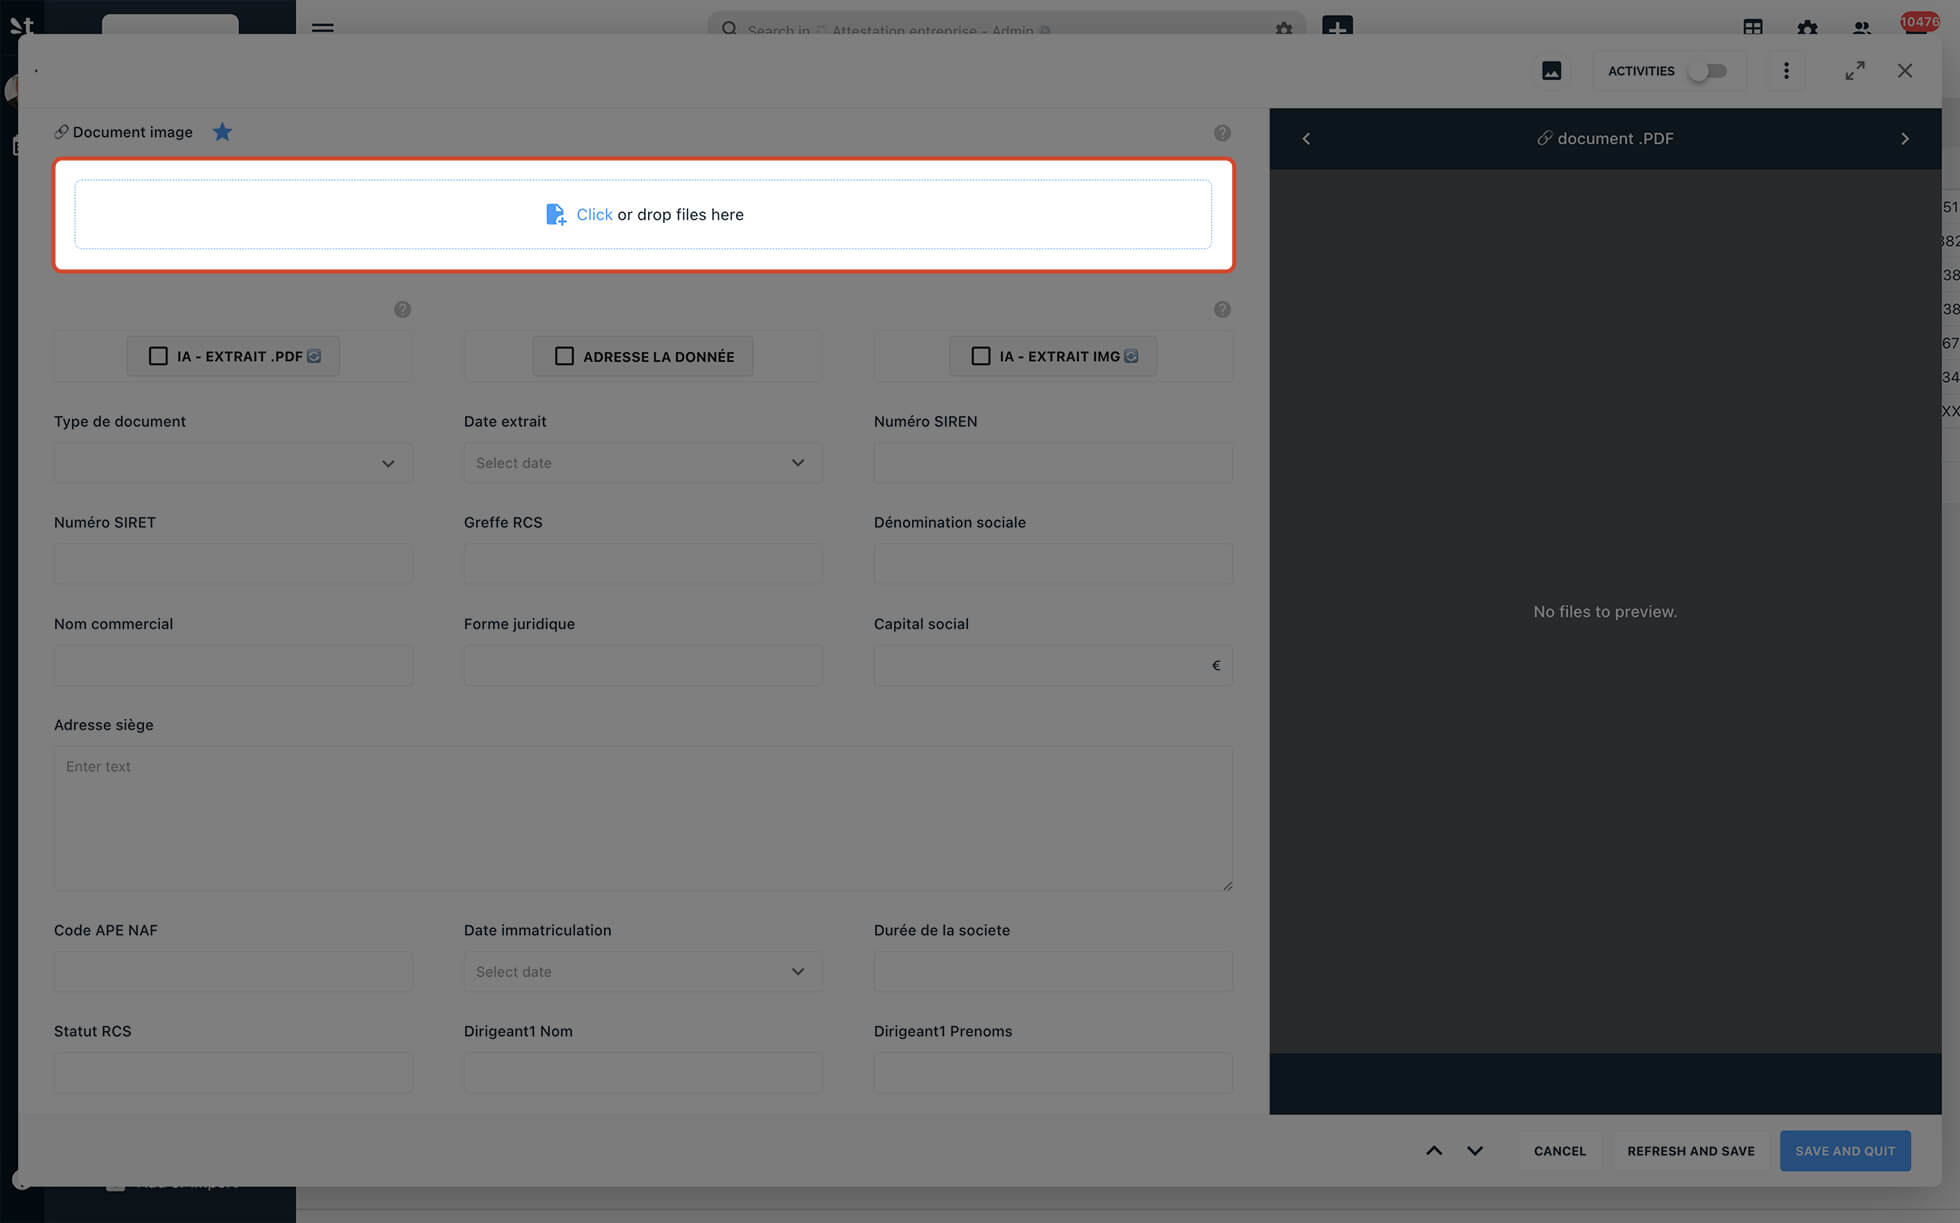Check the IA - EXTRAIT IMG checkbox
Image resolution: width=1960 pixels, height=1223 pixels.
[981, 356]
